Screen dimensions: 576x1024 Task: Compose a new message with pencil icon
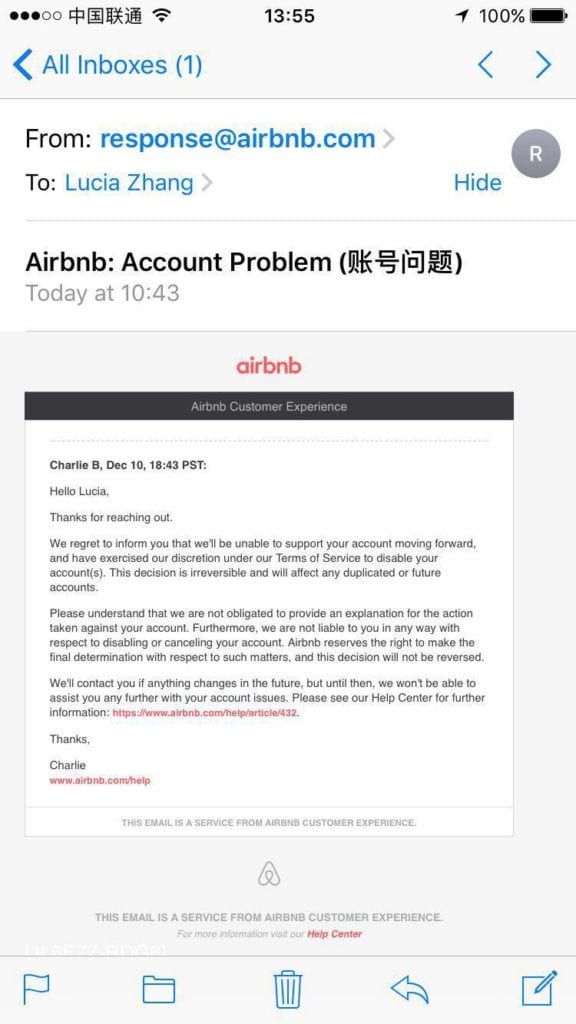coord(539,988)
